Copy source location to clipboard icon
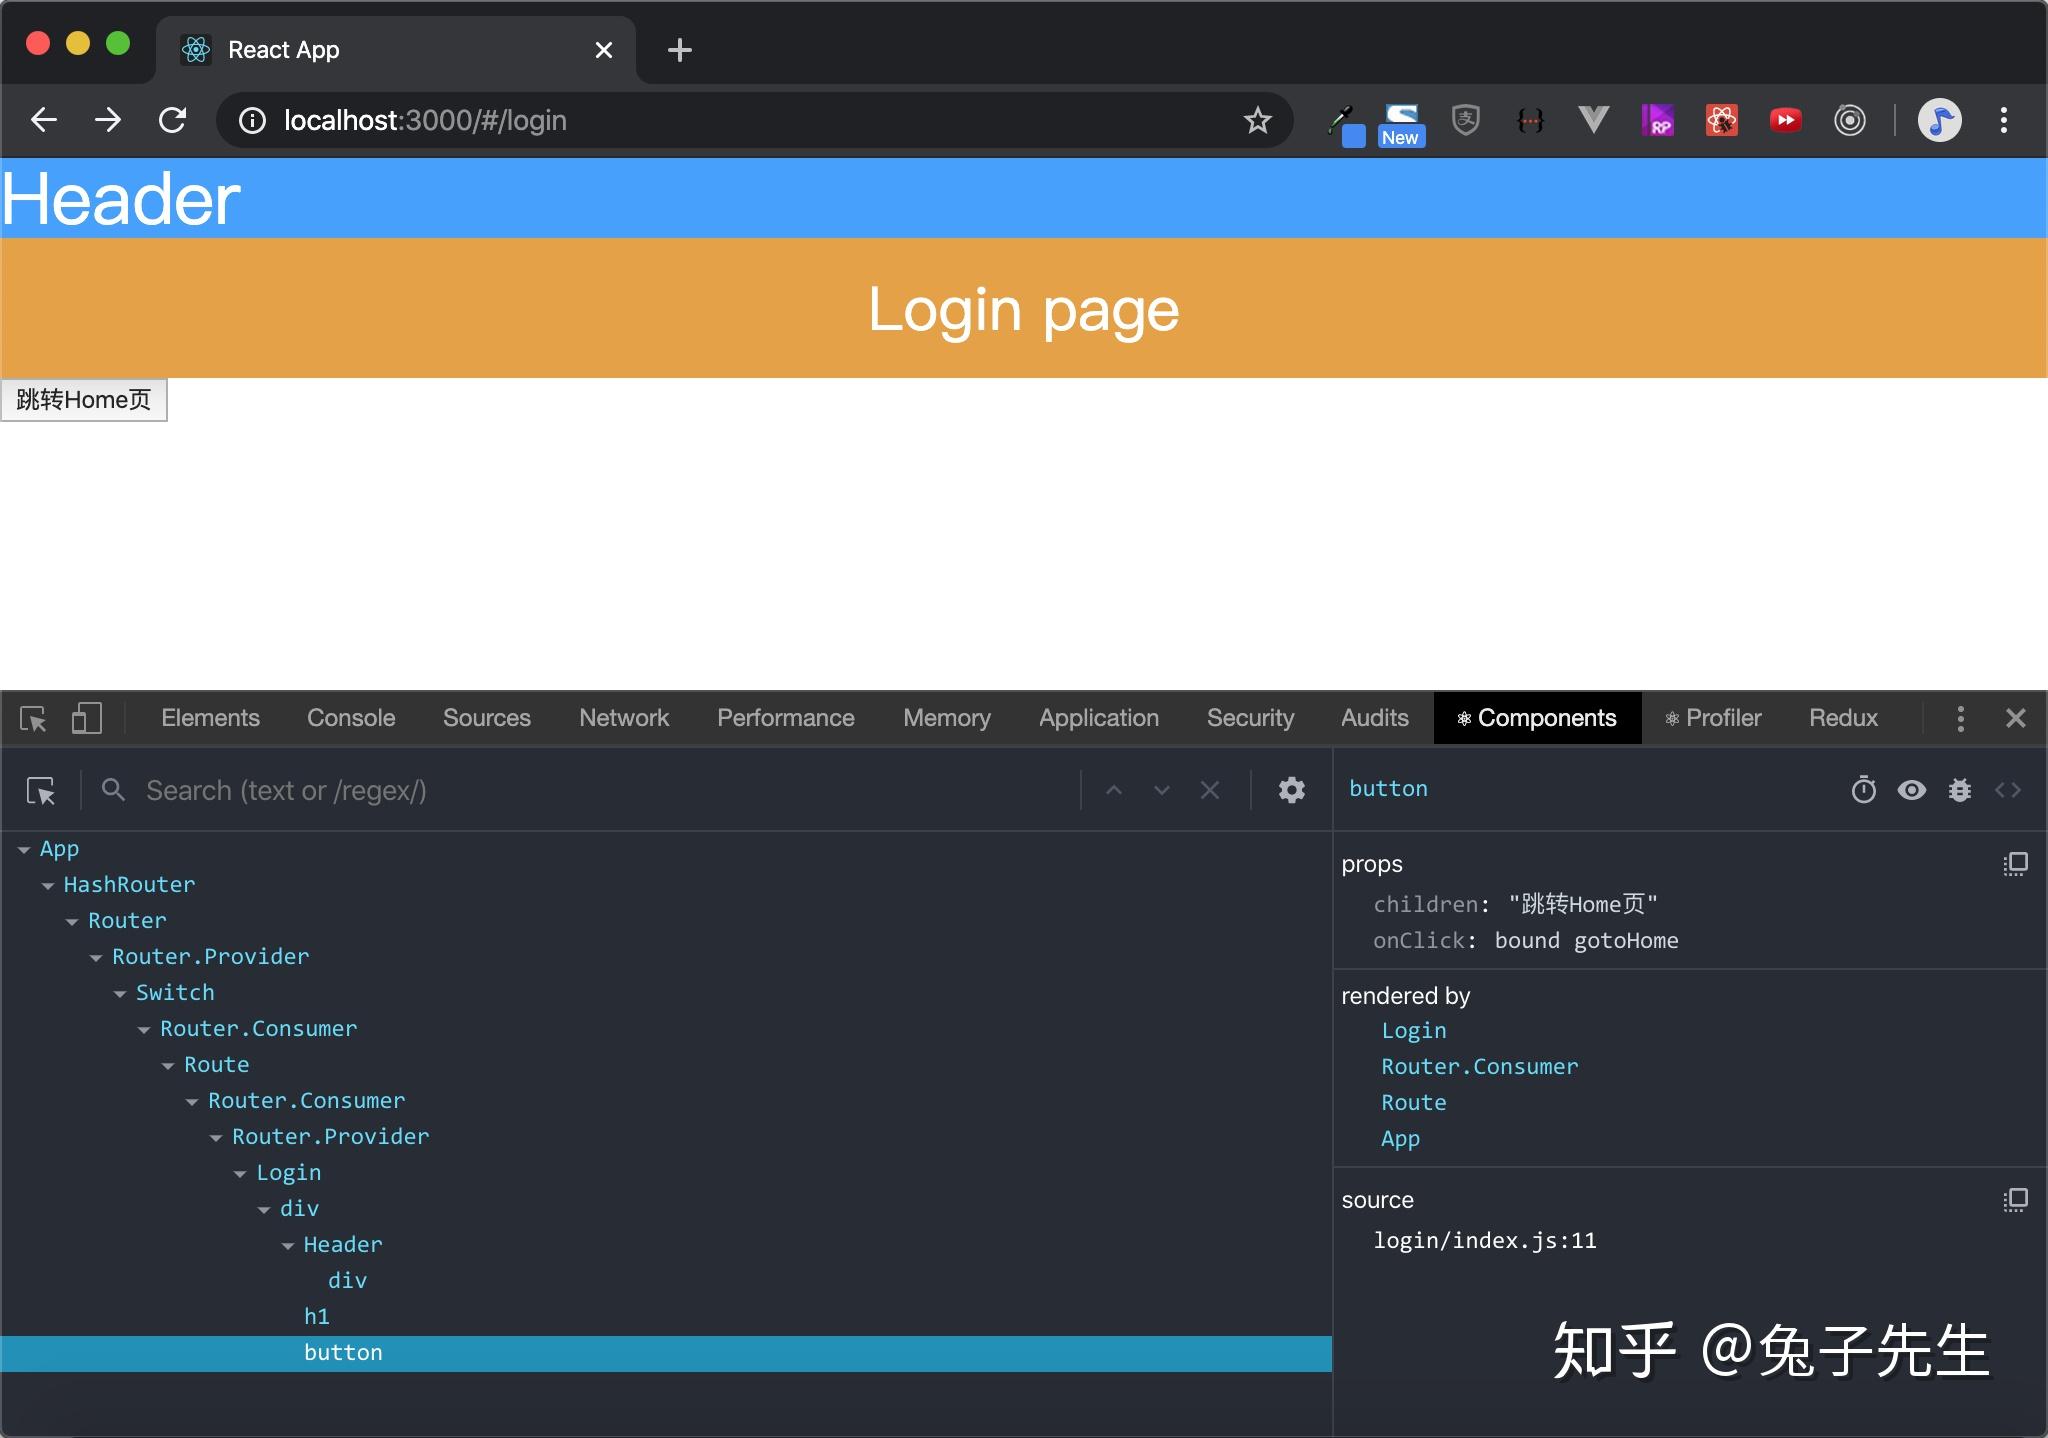The width and height of the screenshot is (2048, 1438). point(2015,1200)
